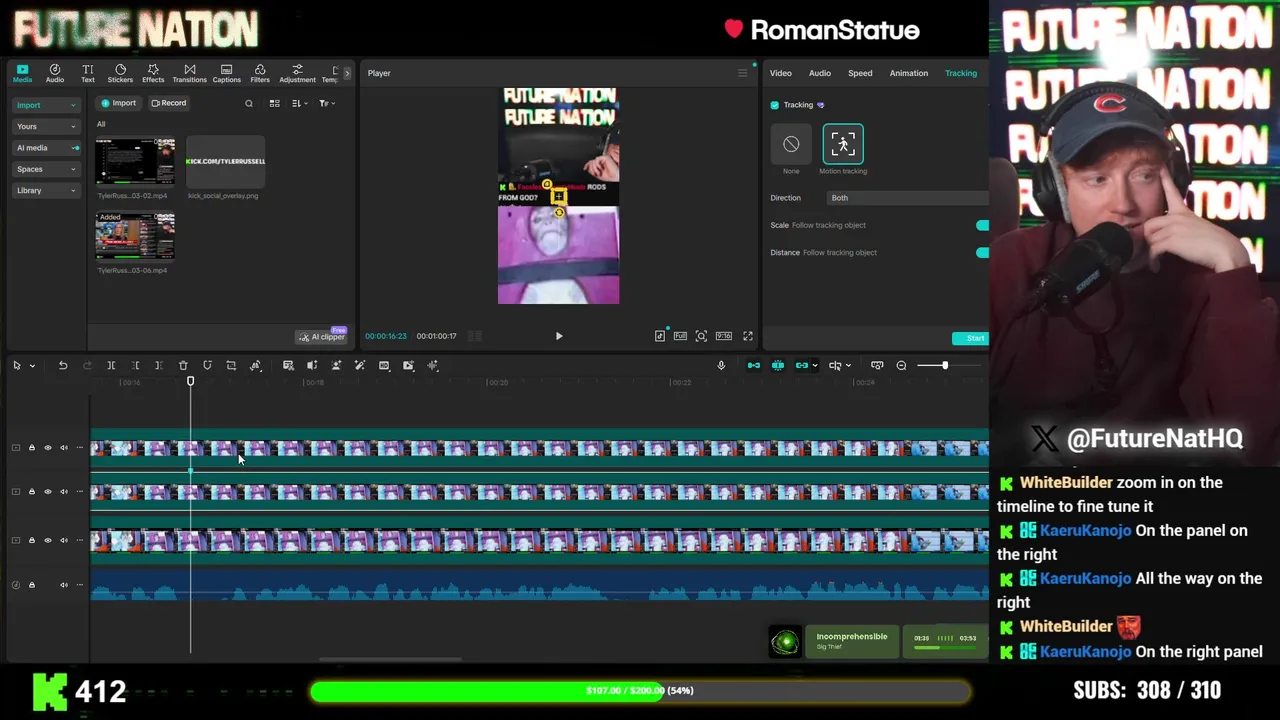Switch to the Effects tab
The height and width of the screenshot is (720, 1280).
tap(153, 73)
